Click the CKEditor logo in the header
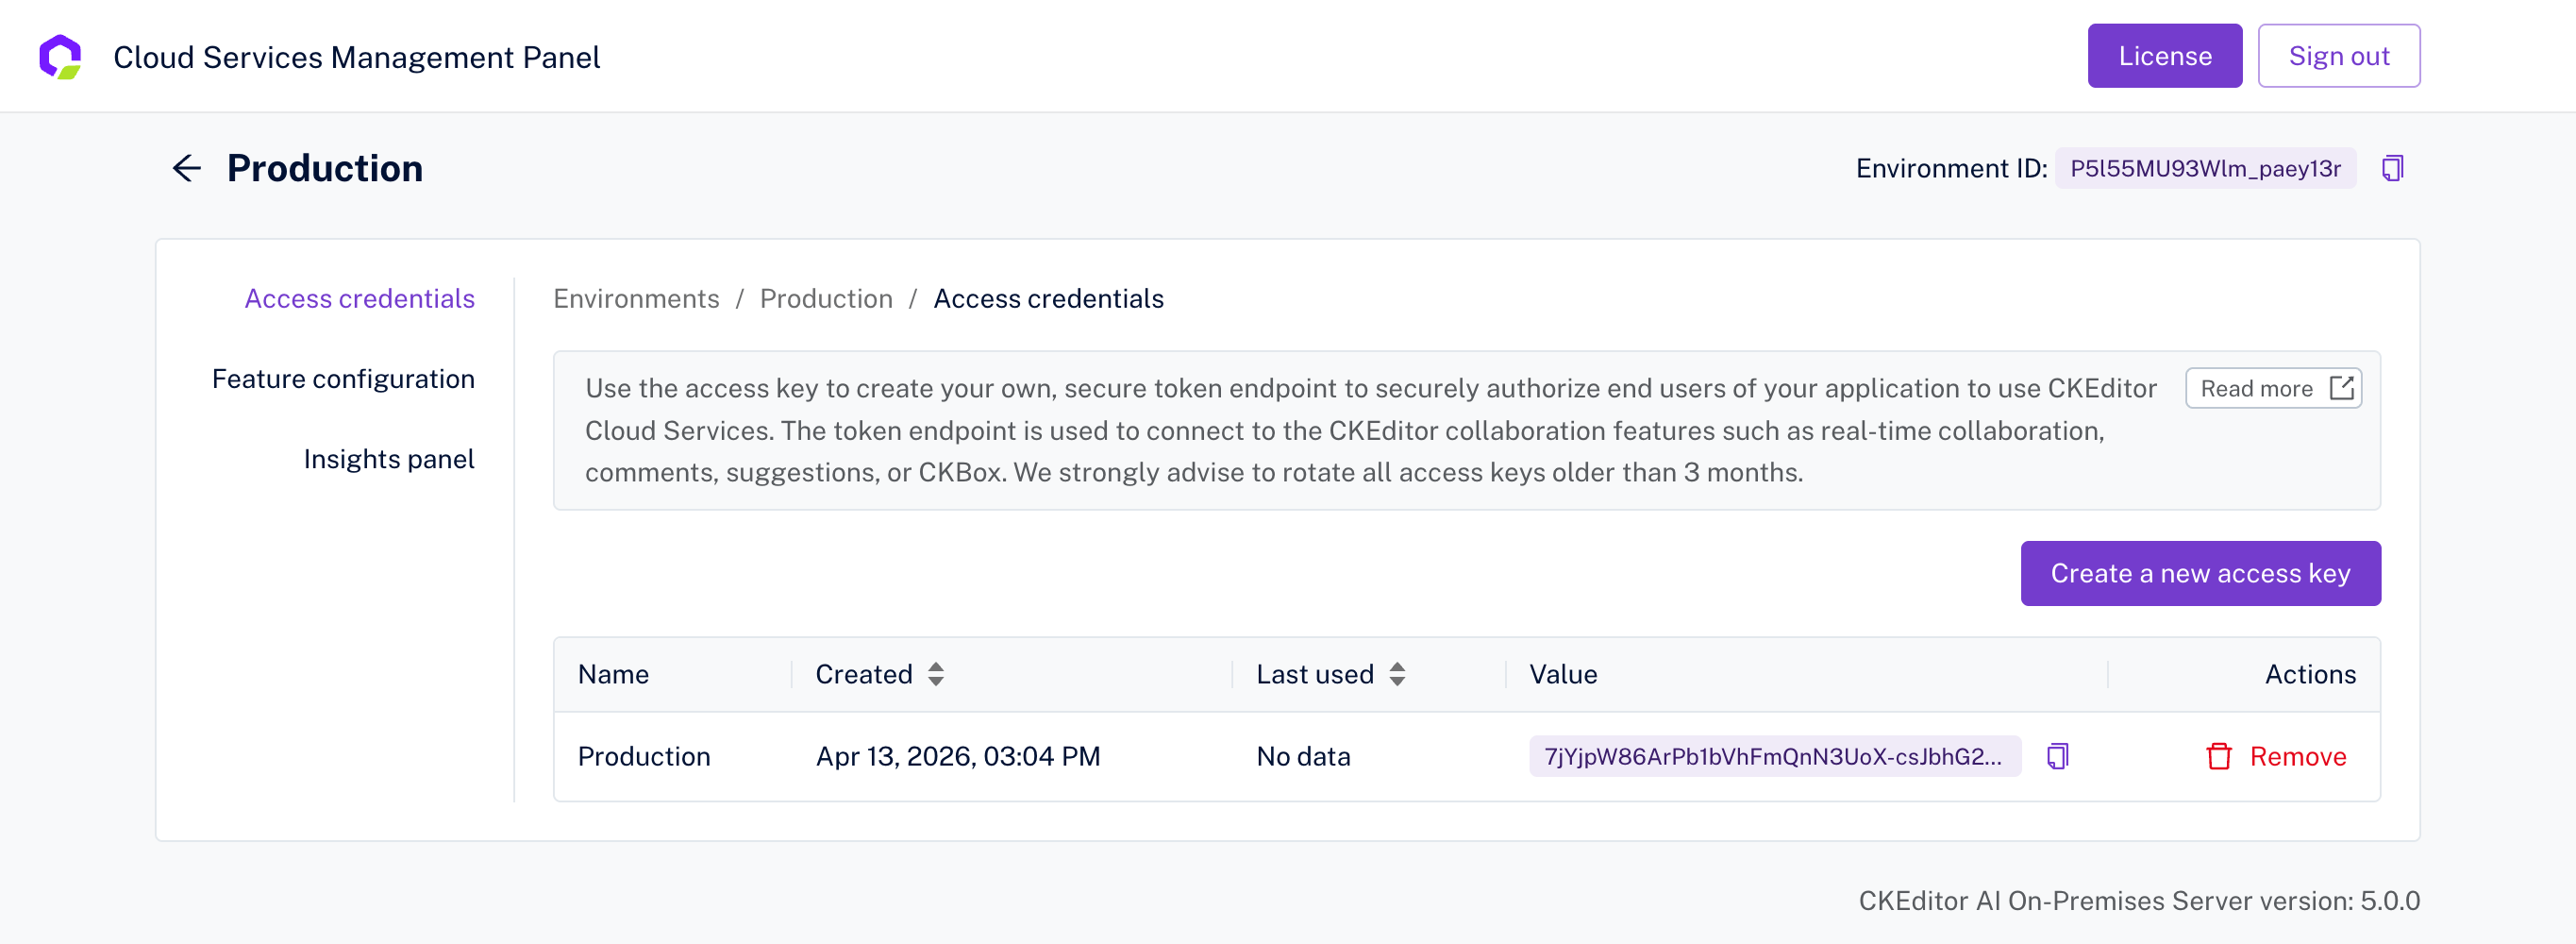 tap(62, 56)
